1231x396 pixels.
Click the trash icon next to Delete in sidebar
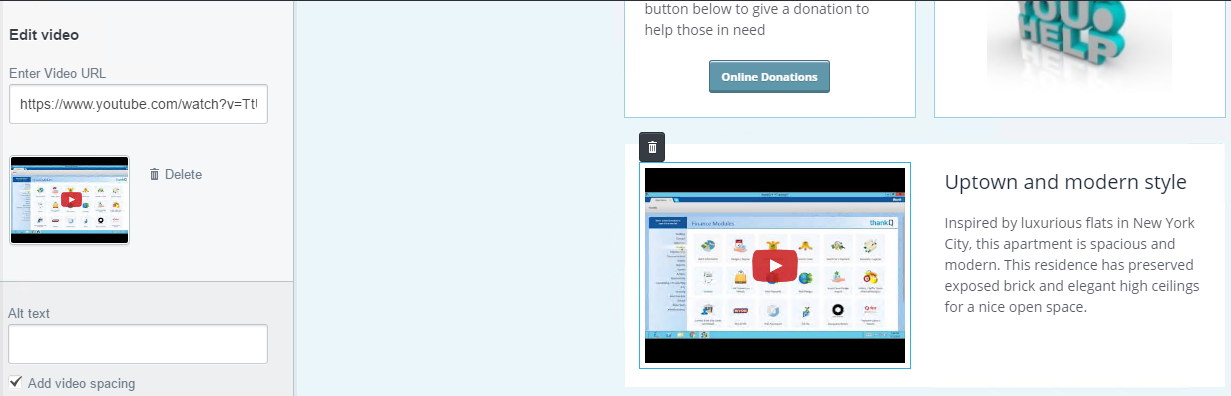tap(154, 174)
